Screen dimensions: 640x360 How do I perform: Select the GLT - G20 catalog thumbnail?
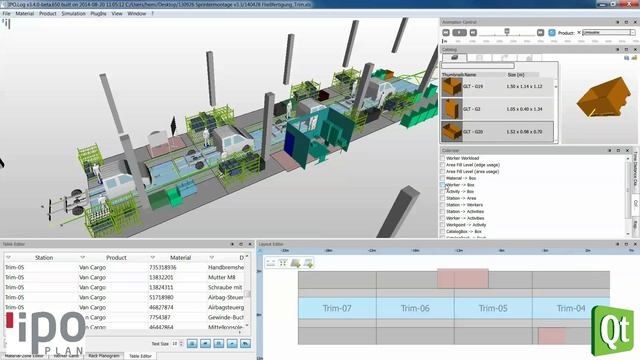pyautogui.click(x=452, y=132)
